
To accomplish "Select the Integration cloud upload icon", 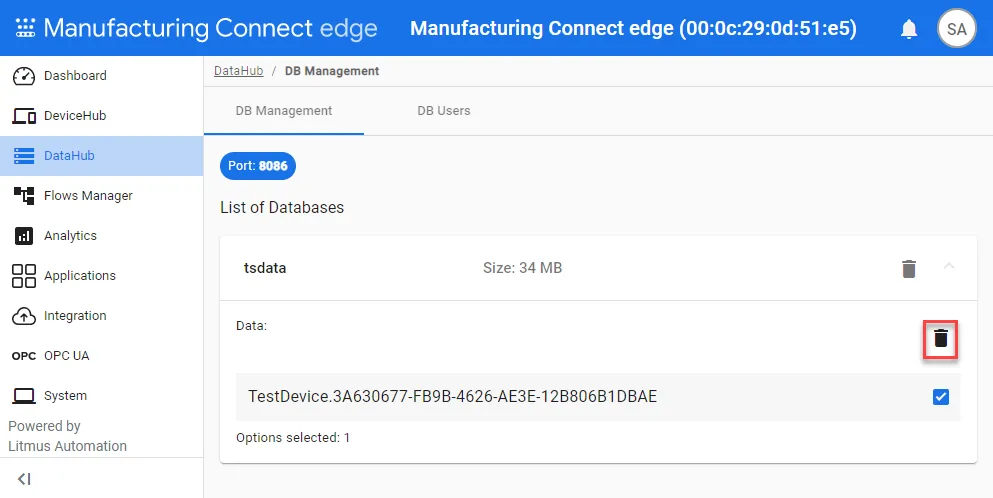I will 24,316.
